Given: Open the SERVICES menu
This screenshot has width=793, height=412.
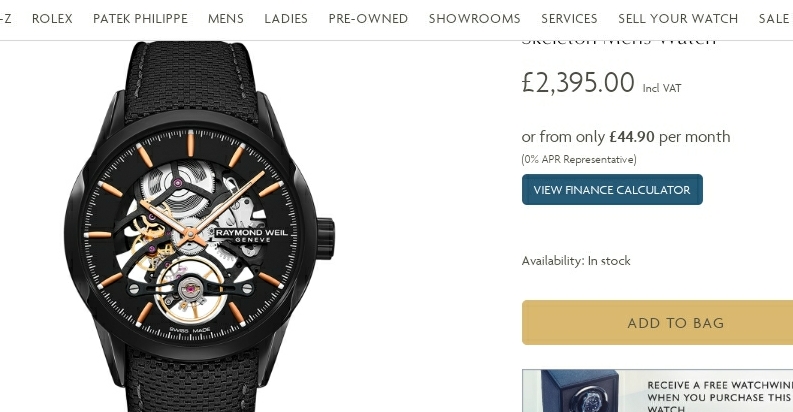Looking at the screenshot, I should pyautogui.click(x=569, y=19).
